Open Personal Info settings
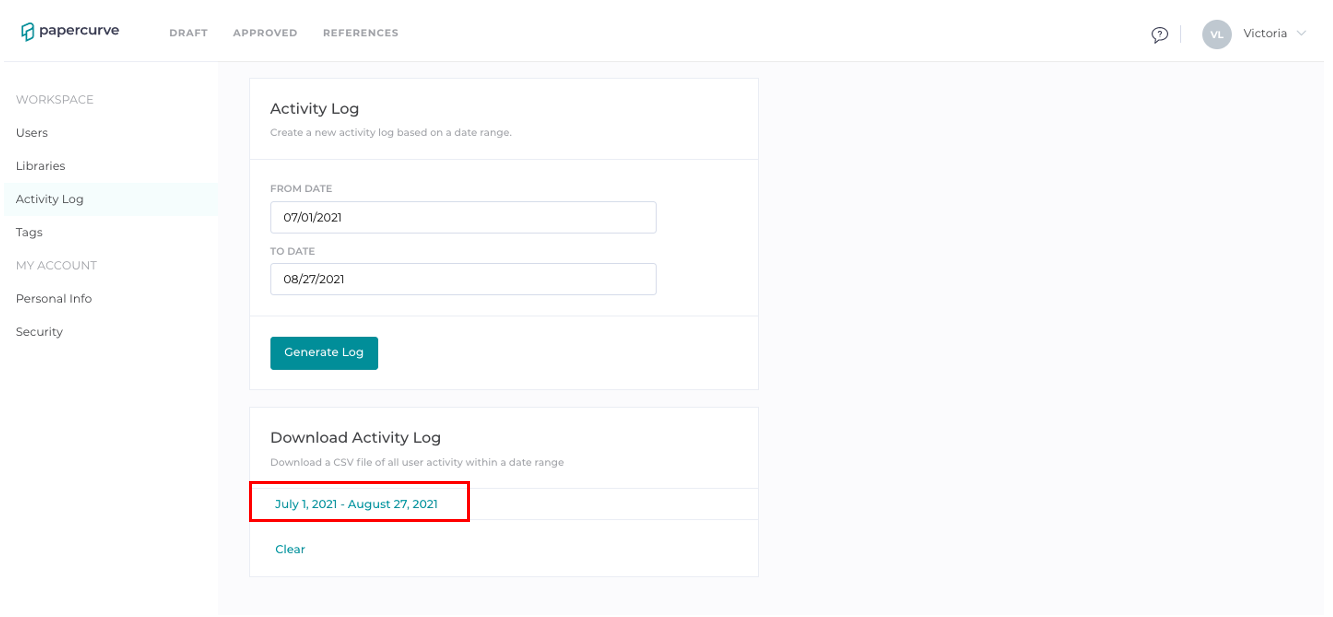Screen dimensions: 1333x617 tap(54, 299)
